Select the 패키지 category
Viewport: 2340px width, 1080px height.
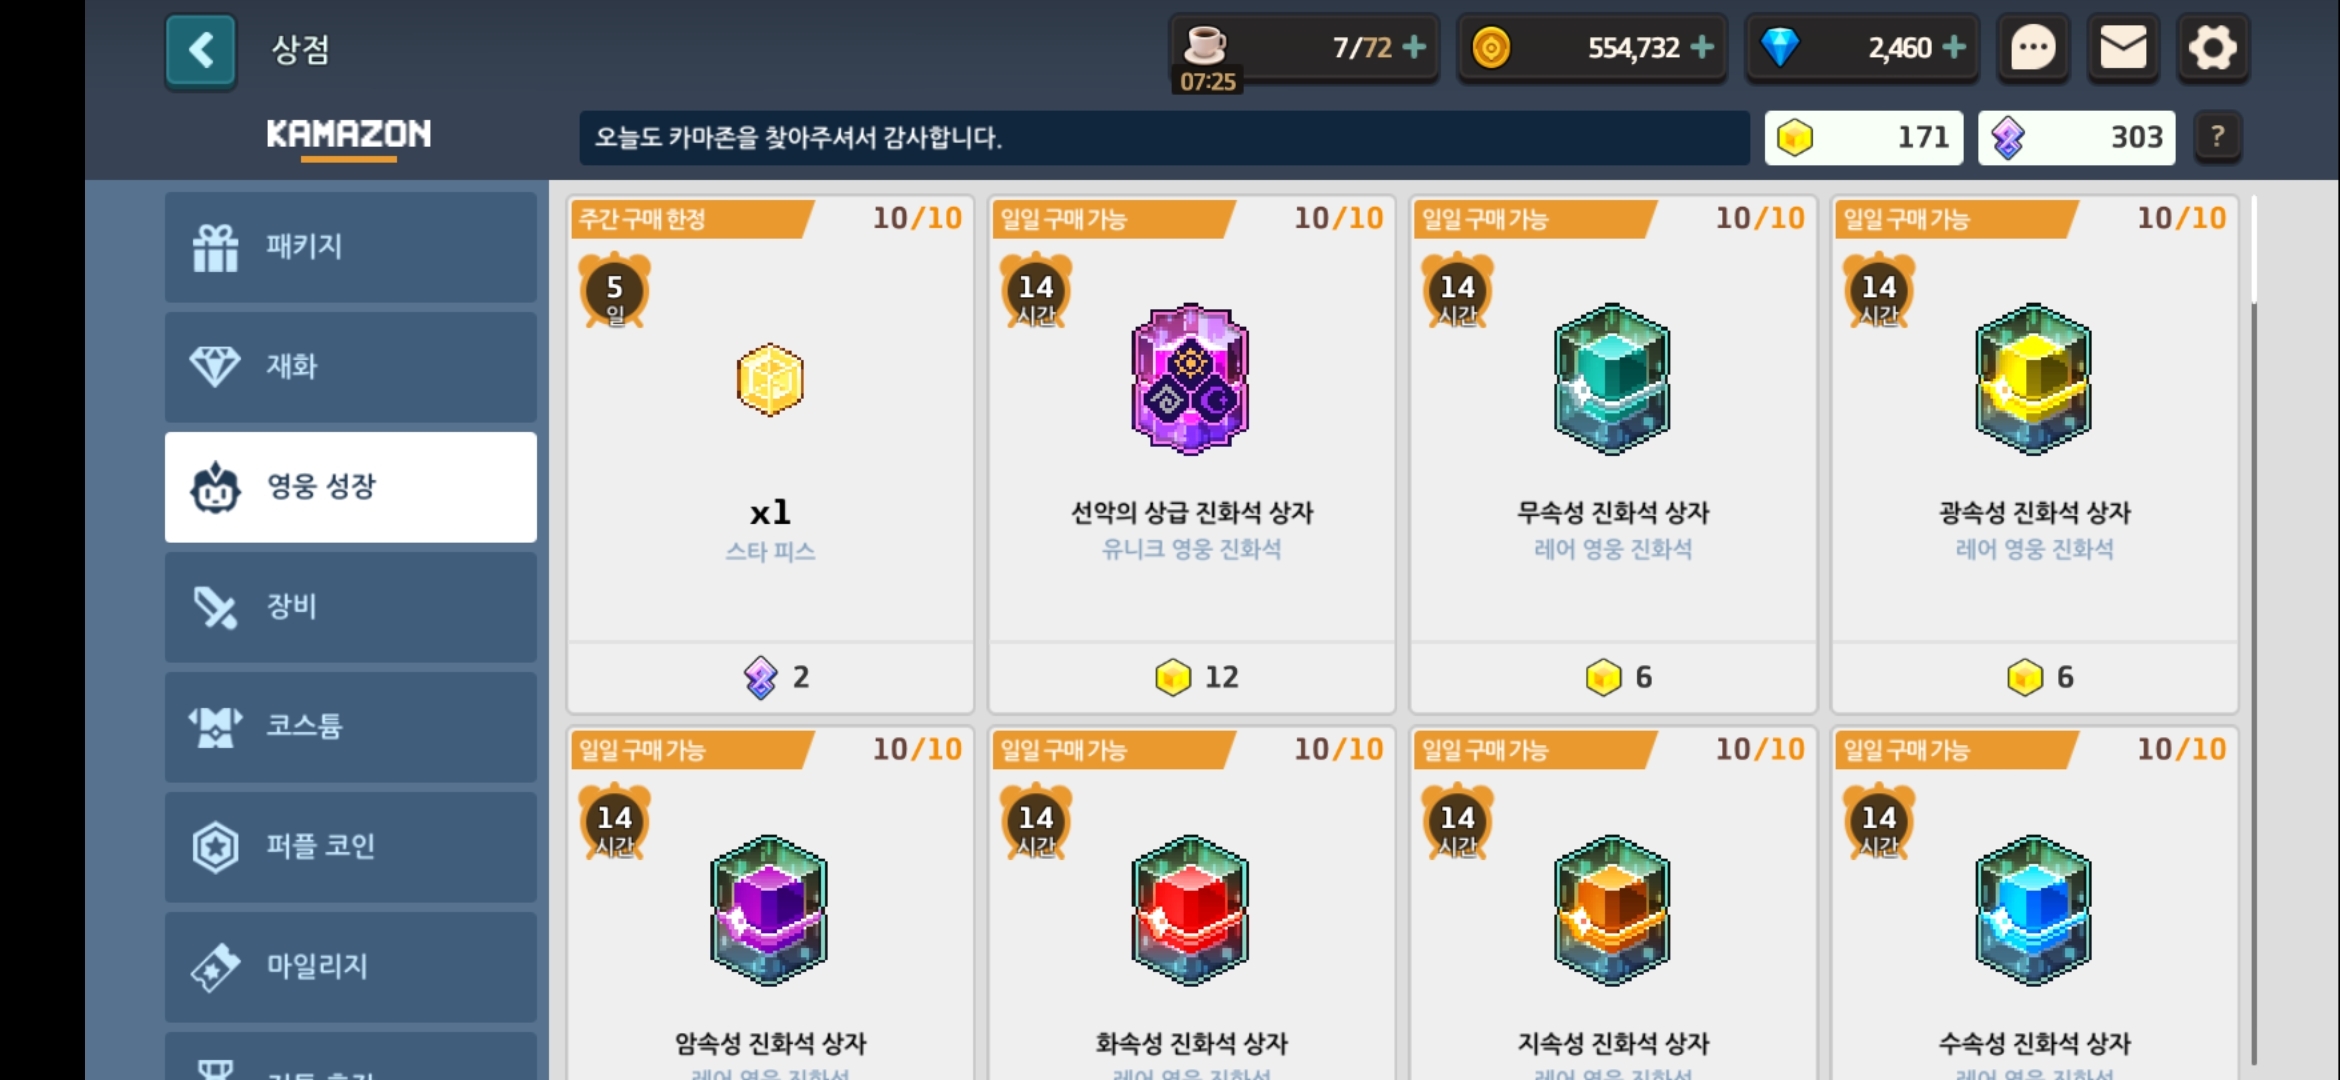pos(351,247)
